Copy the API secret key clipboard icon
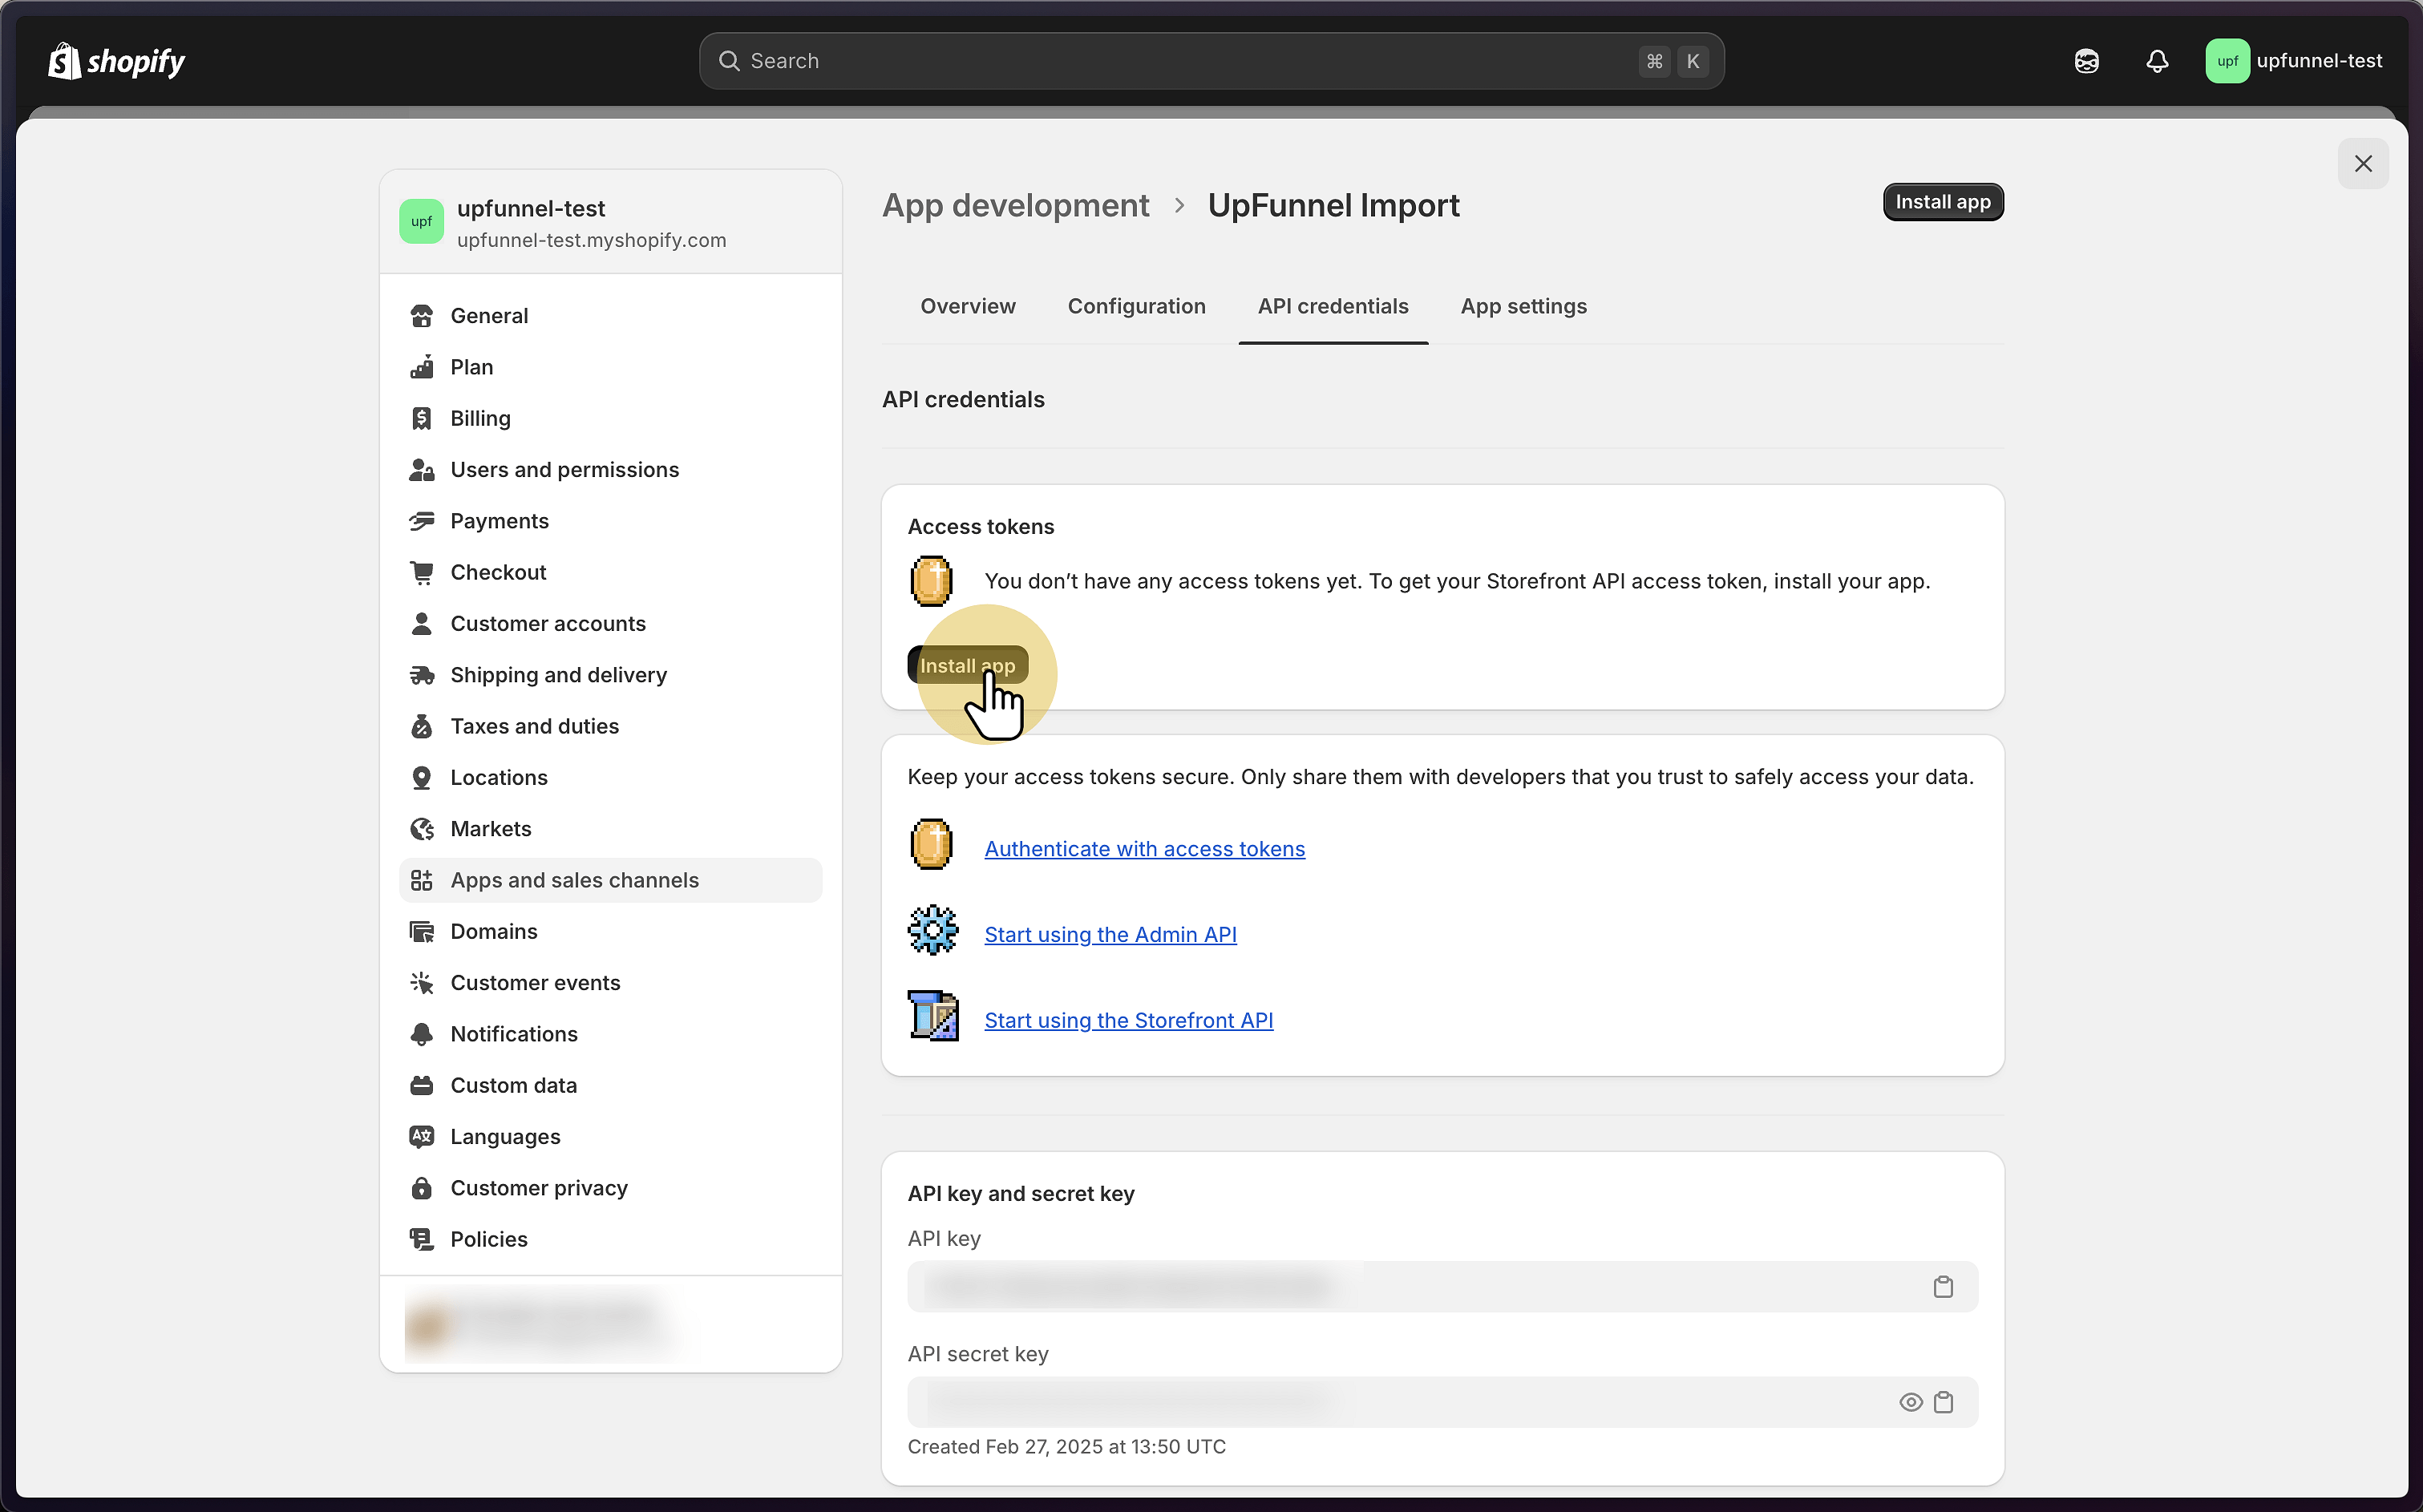The height and width of the screenshot is (1512, 2423). click(x=1942, y=1402)
